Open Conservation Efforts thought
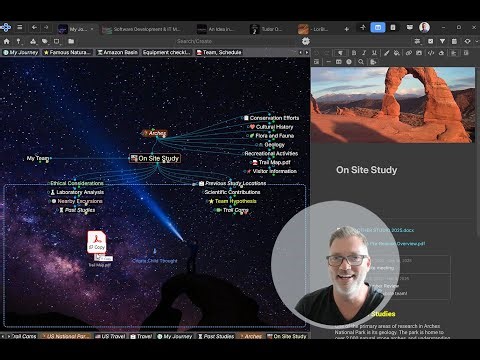Screen dimensions: 480x360 click(271, 118)
